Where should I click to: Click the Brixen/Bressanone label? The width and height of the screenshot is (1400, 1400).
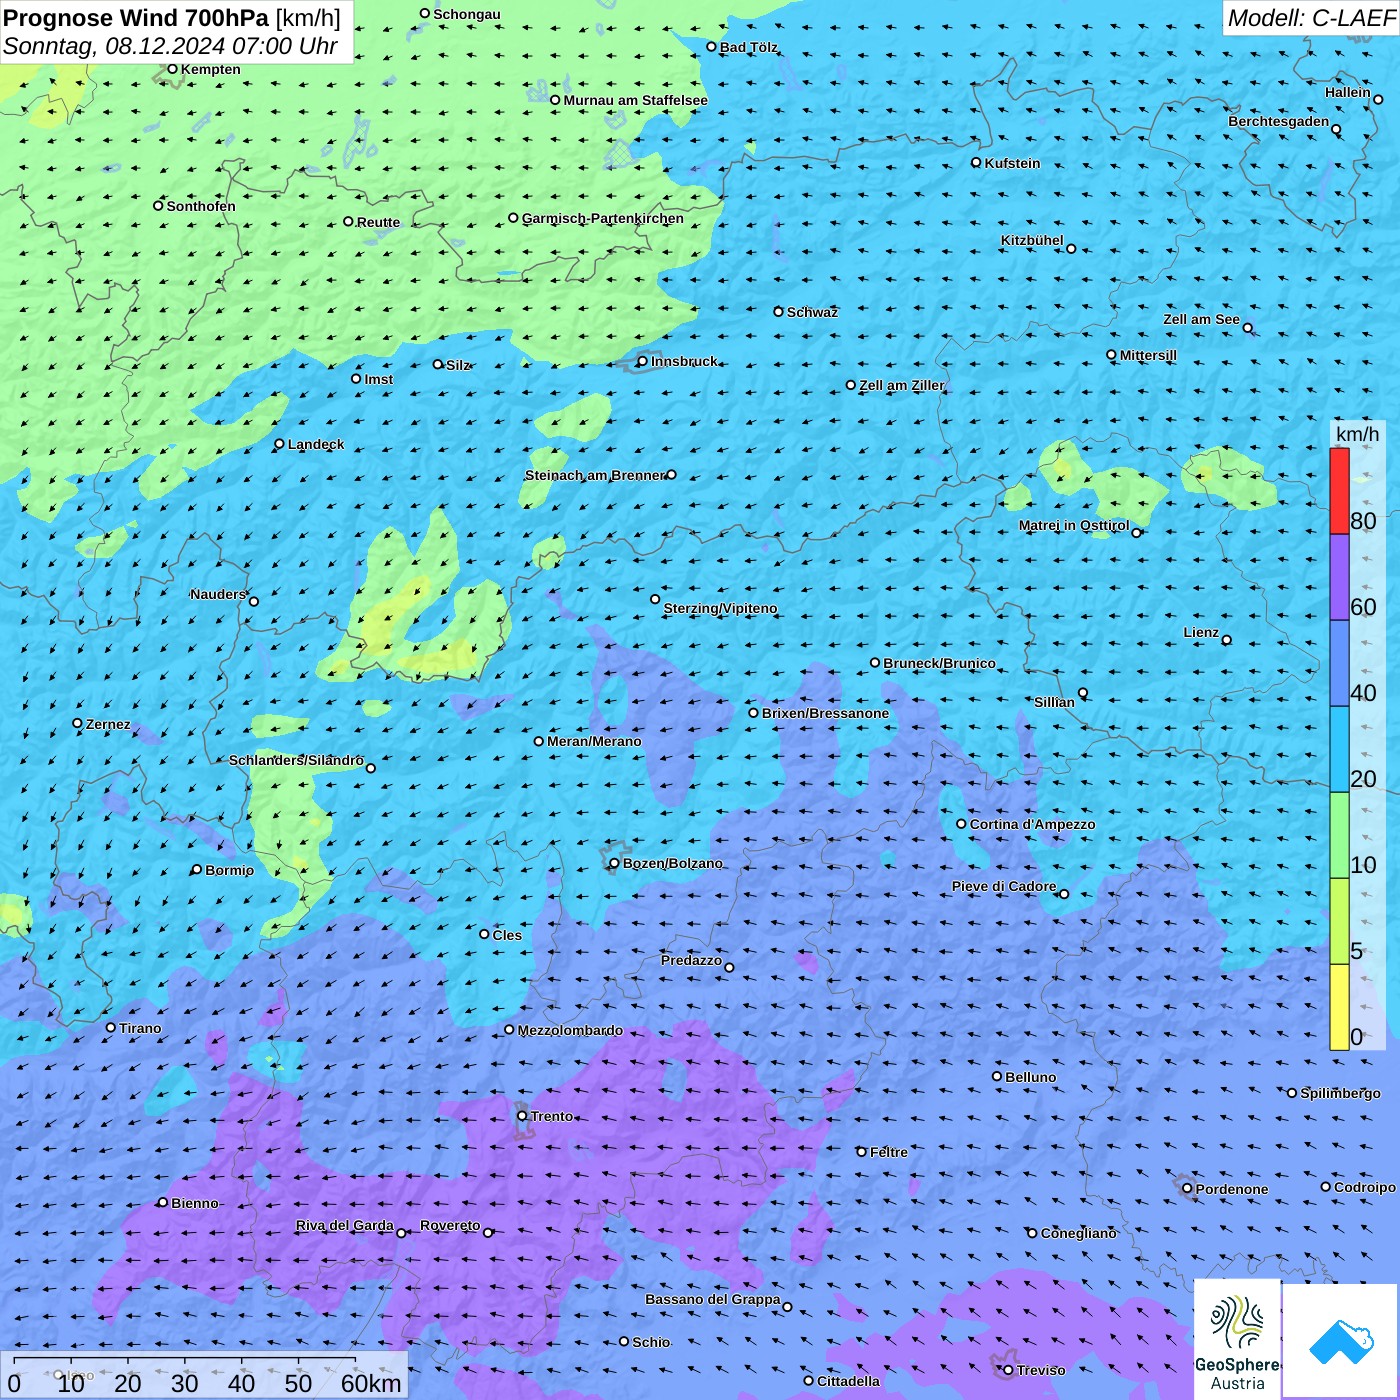pos(825,713)
